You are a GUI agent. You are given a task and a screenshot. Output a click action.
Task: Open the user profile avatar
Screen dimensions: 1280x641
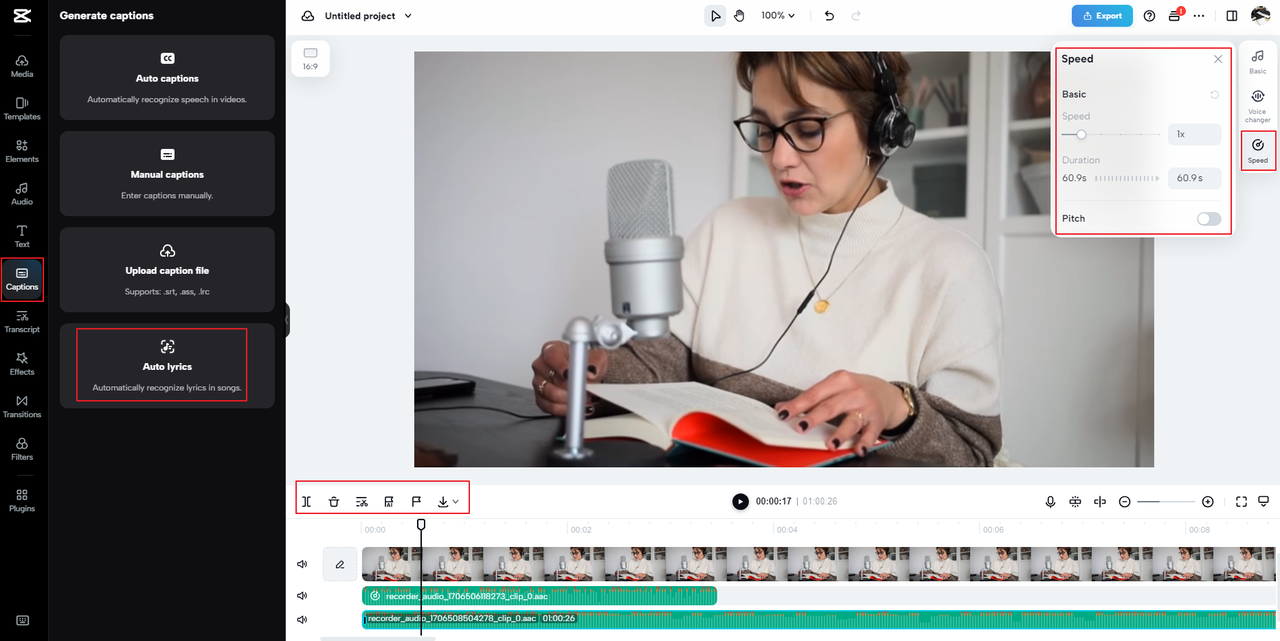(x=1260, y=15)
